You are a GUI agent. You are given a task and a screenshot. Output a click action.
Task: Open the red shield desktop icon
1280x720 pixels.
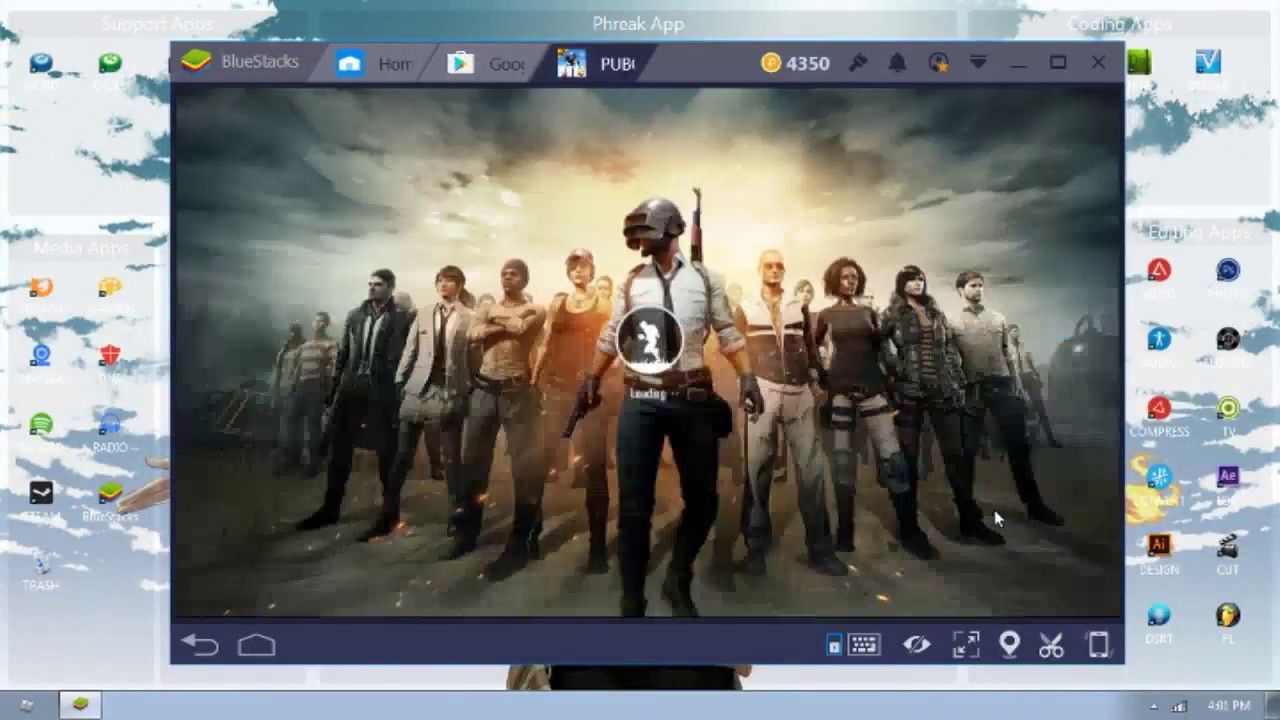click(x=110, y=356)
